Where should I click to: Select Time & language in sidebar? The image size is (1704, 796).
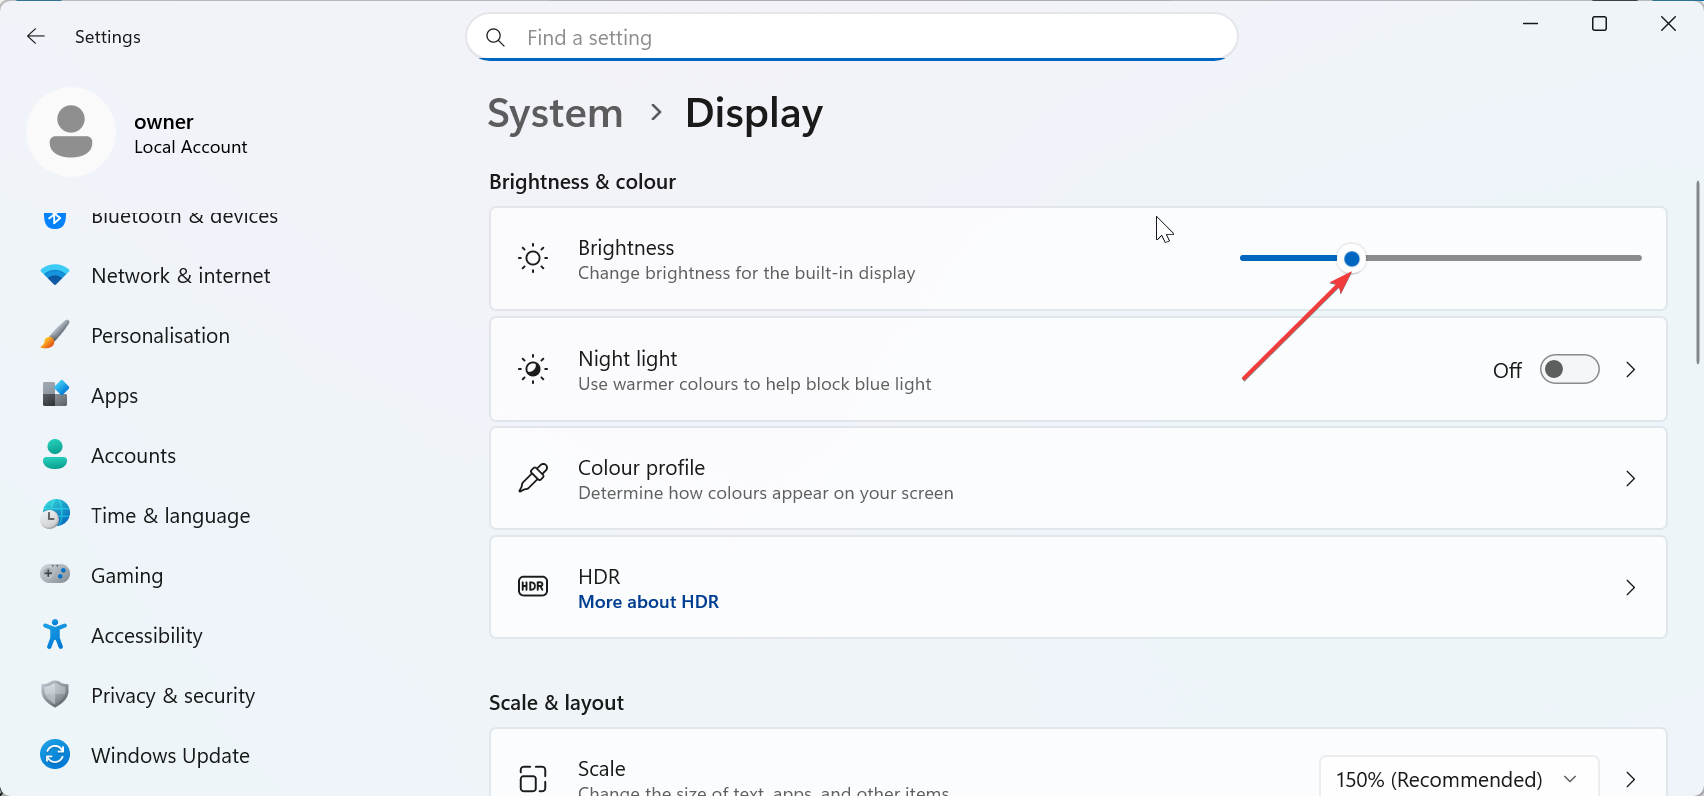point(170,516)
